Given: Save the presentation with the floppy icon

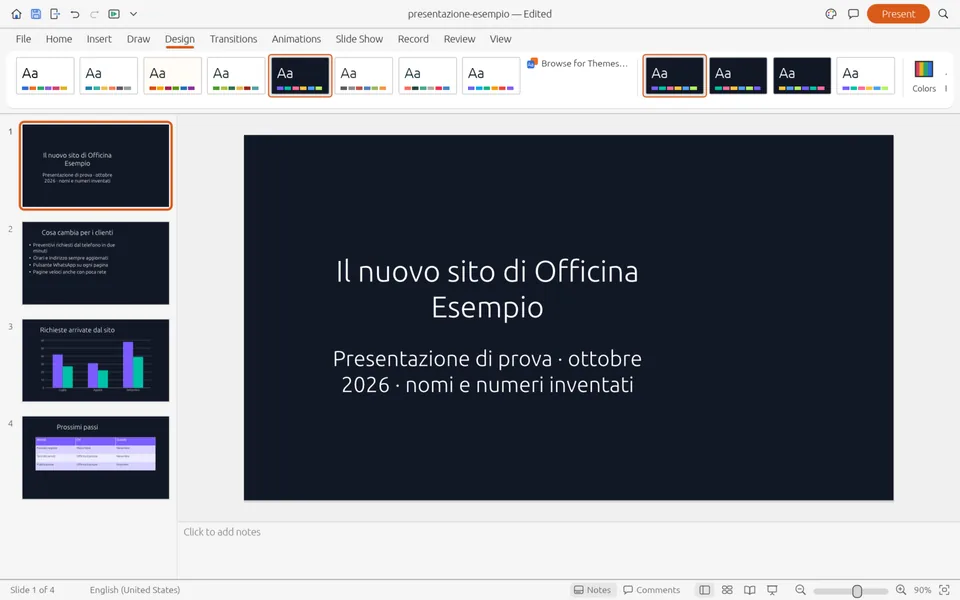Looking at the screenshot, I should click(36, 13).
